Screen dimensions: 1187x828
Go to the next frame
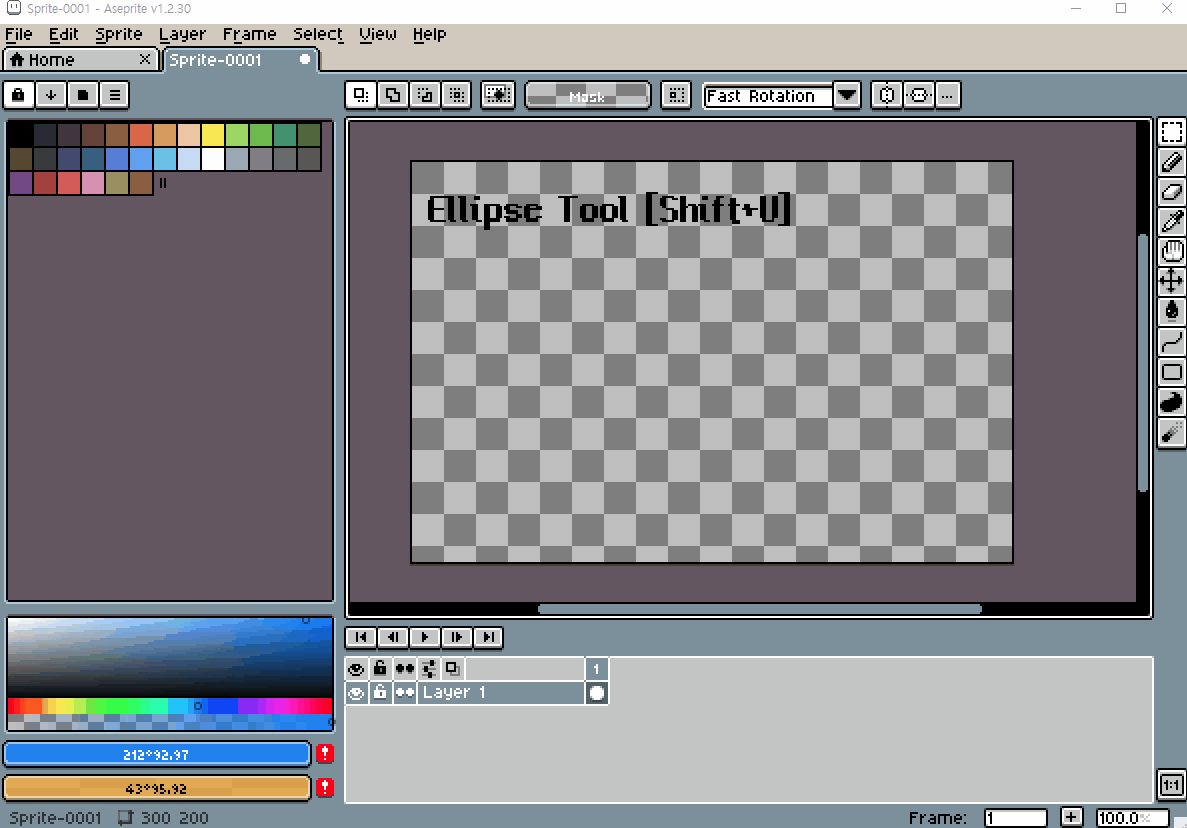point(456,637)
